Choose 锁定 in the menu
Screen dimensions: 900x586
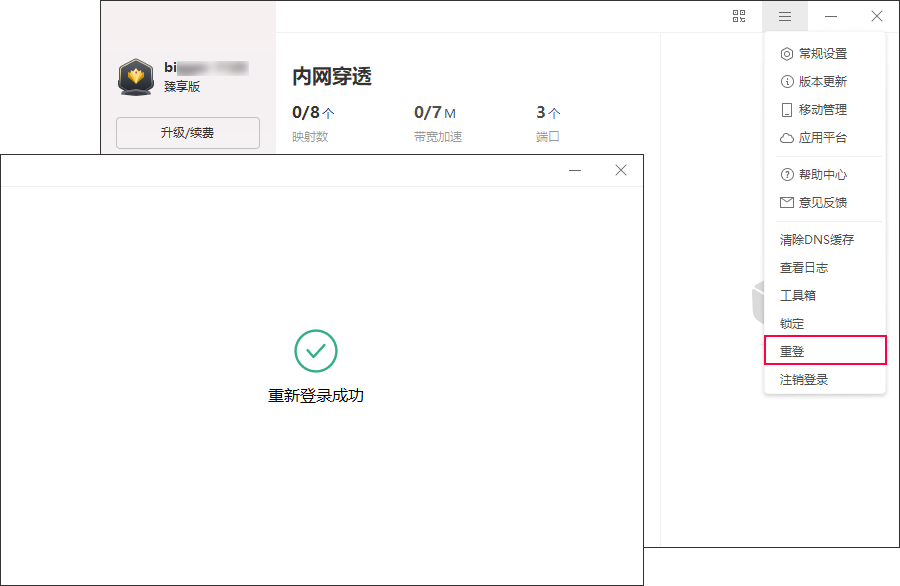point(792,324)
